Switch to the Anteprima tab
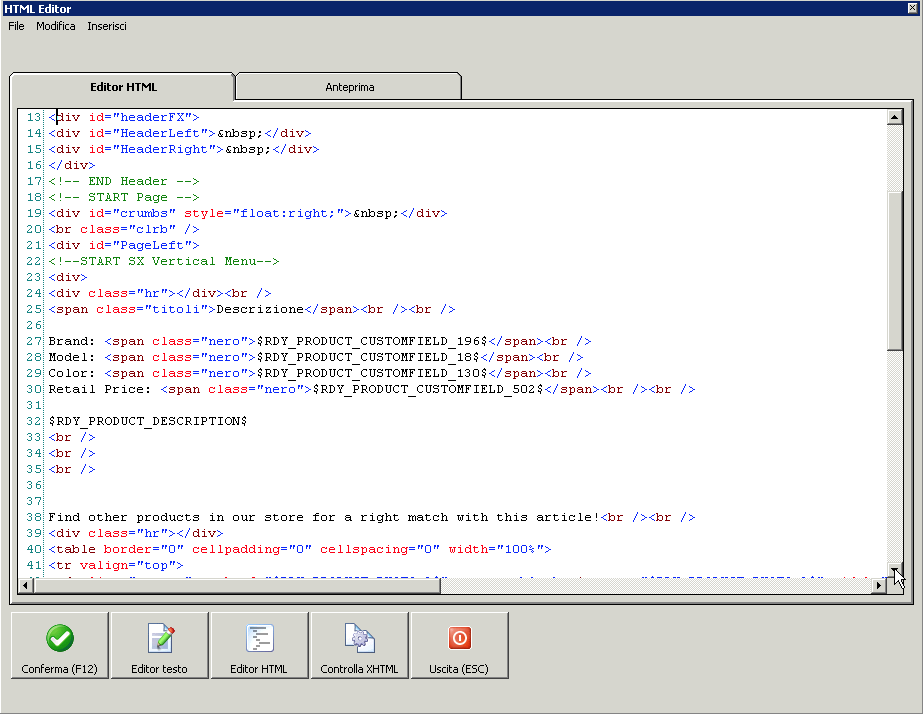Screen dimensions: 923x714 coord(350,87)
